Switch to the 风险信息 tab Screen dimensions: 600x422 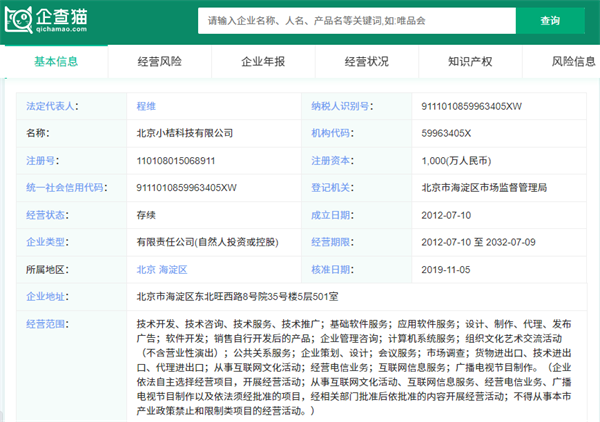(573, 61)
